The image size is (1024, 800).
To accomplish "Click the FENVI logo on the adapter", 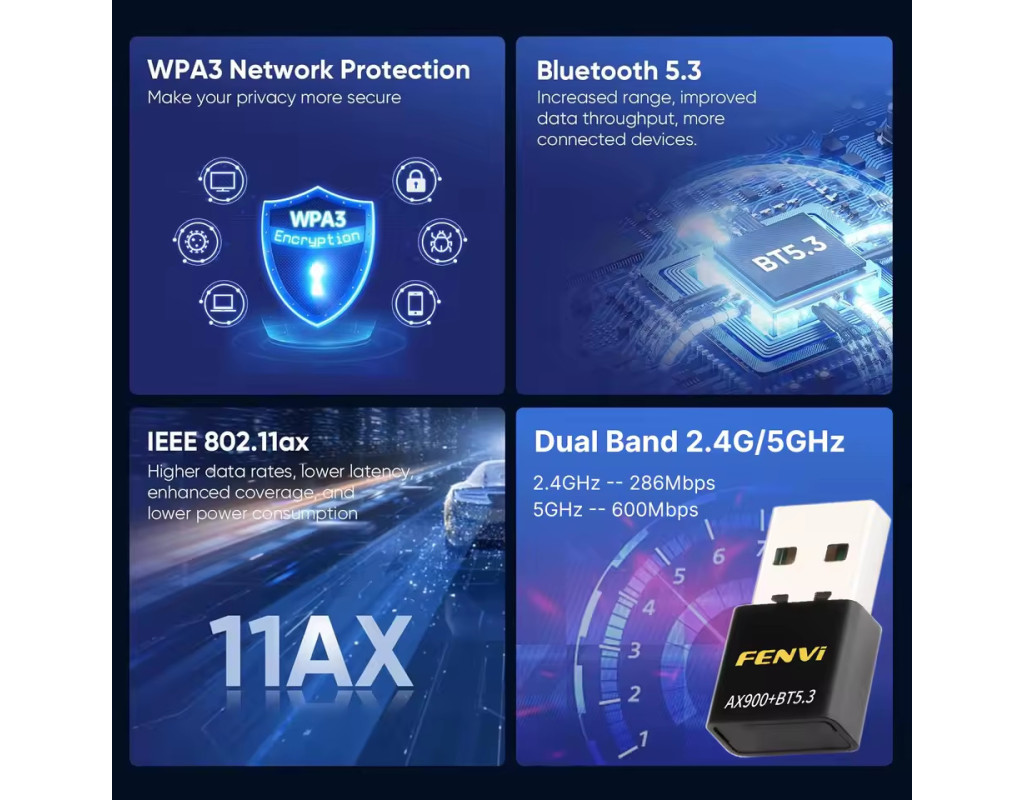I will [780, 656].
